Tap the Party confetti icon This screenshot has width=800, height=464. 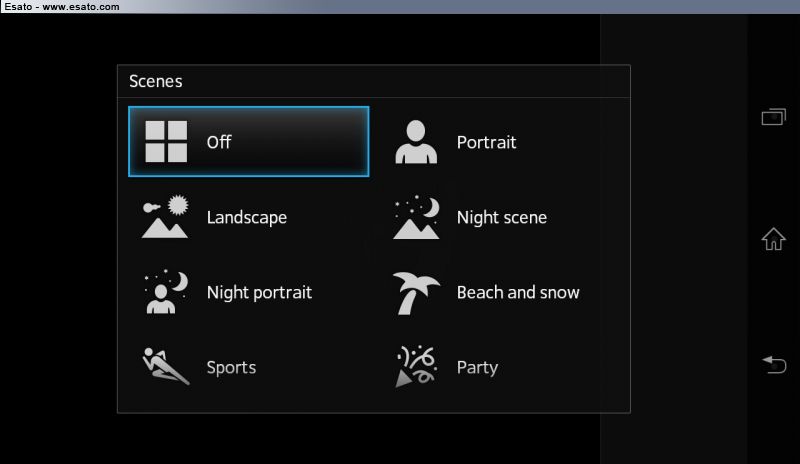click(416, 366)
